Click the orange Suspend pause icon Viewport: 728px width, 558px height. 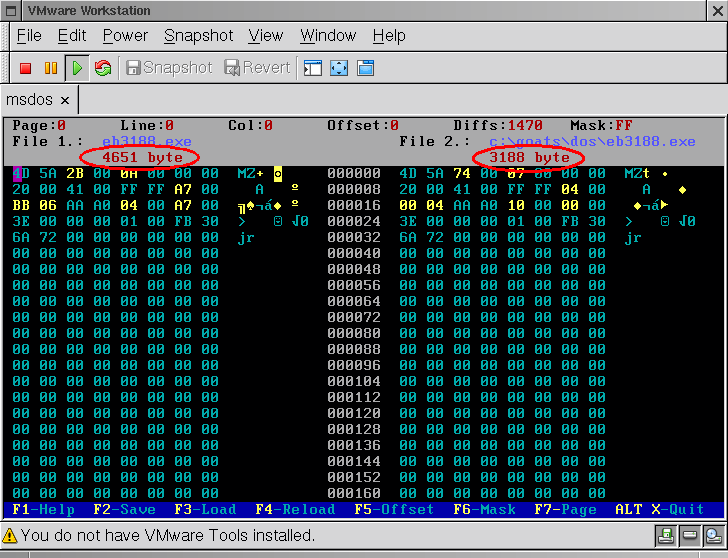[51, 68]
